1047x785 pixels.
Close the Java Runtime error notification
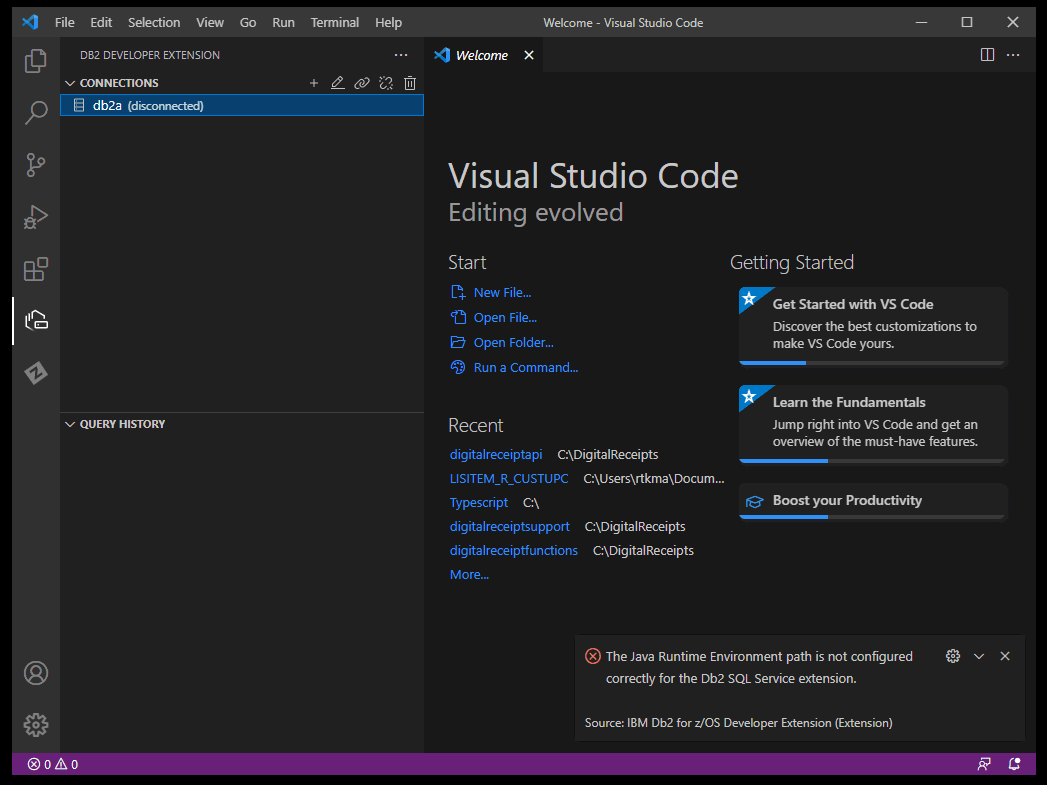pos(1005,656)
